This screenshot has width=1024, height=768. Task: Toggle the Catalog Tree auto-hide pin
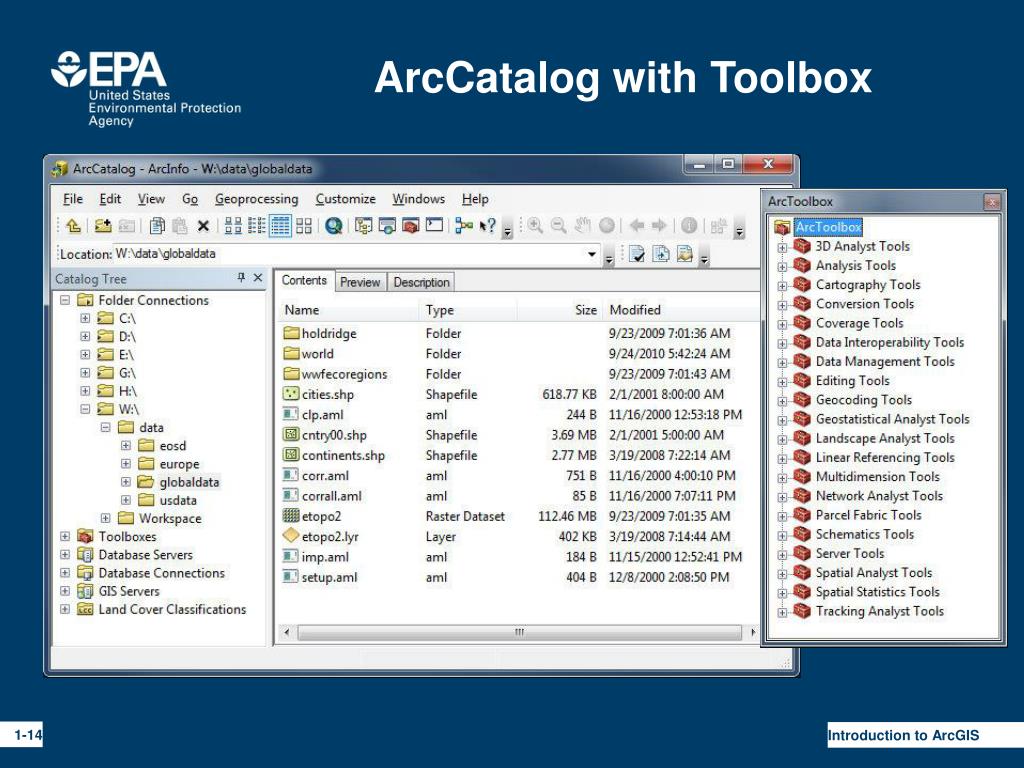[x=241, y=278]
